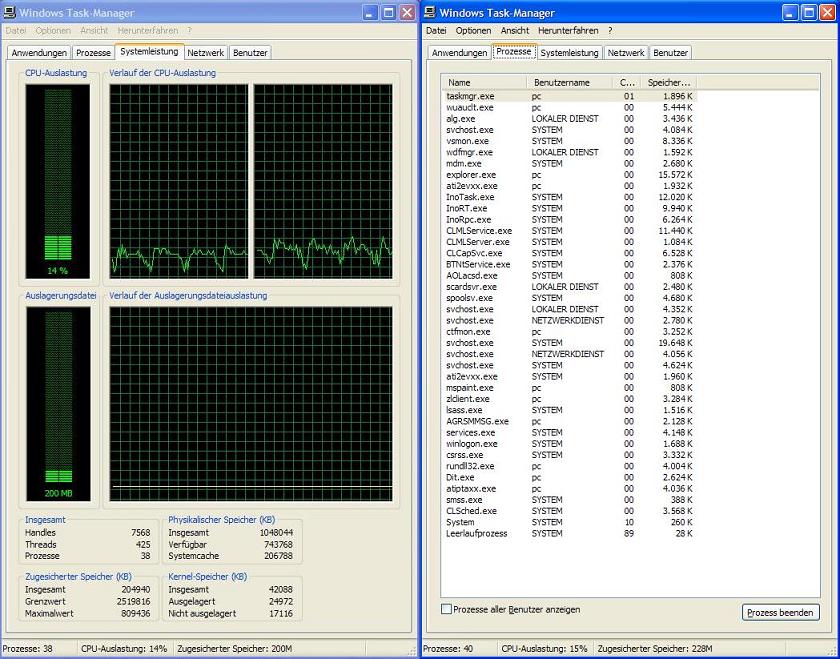Image resolution: width=840 pixels, height=659 pixels.
Task: Switch to Systemleistung tab in the right window
Action: click(x=569, y=53)
